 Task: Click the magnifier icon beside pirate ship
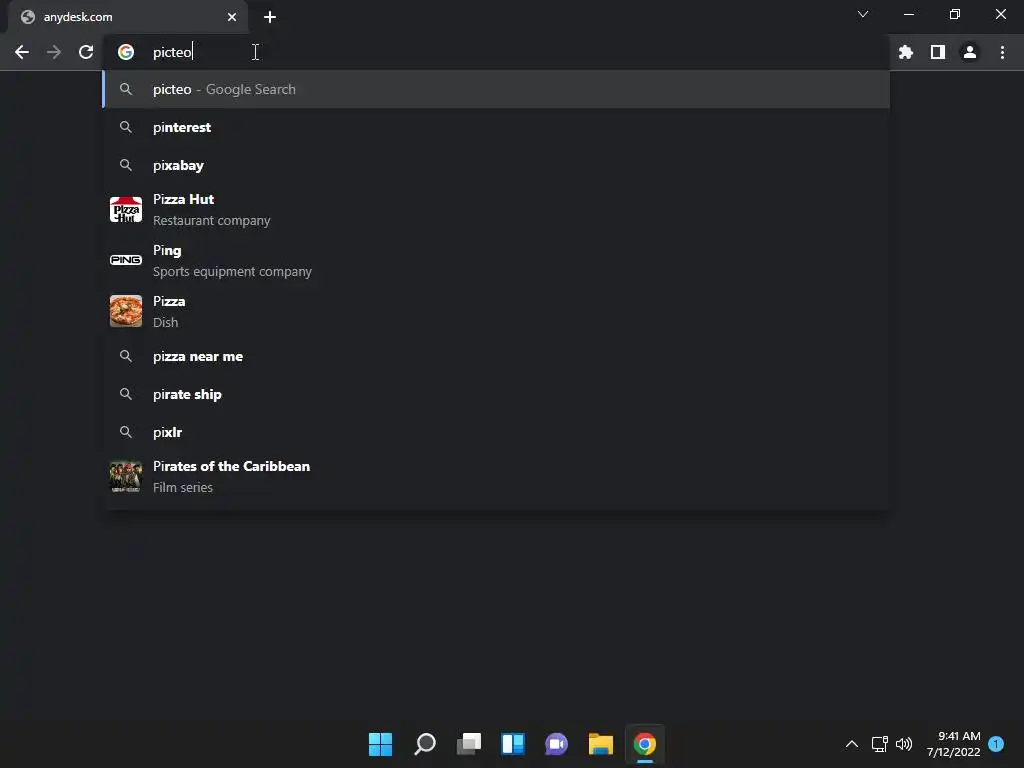tap(126, 394)
